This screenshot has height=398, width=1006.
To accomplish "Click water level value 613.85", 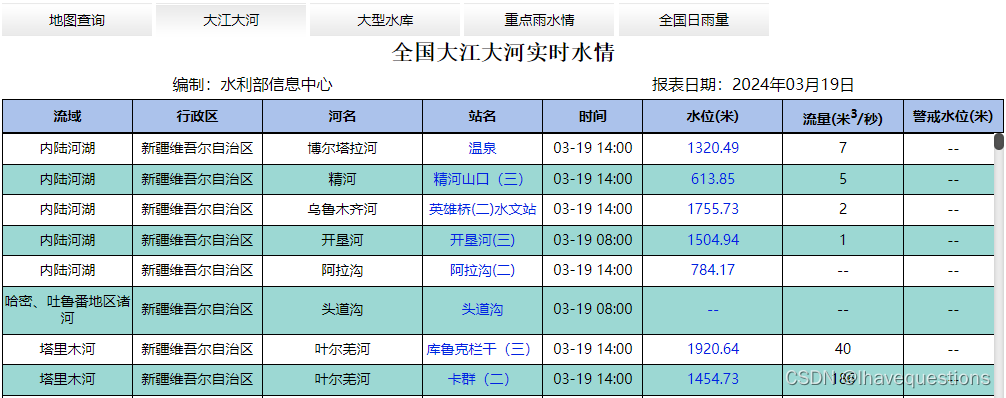I will pyautogui.click(x=713, y=179).
